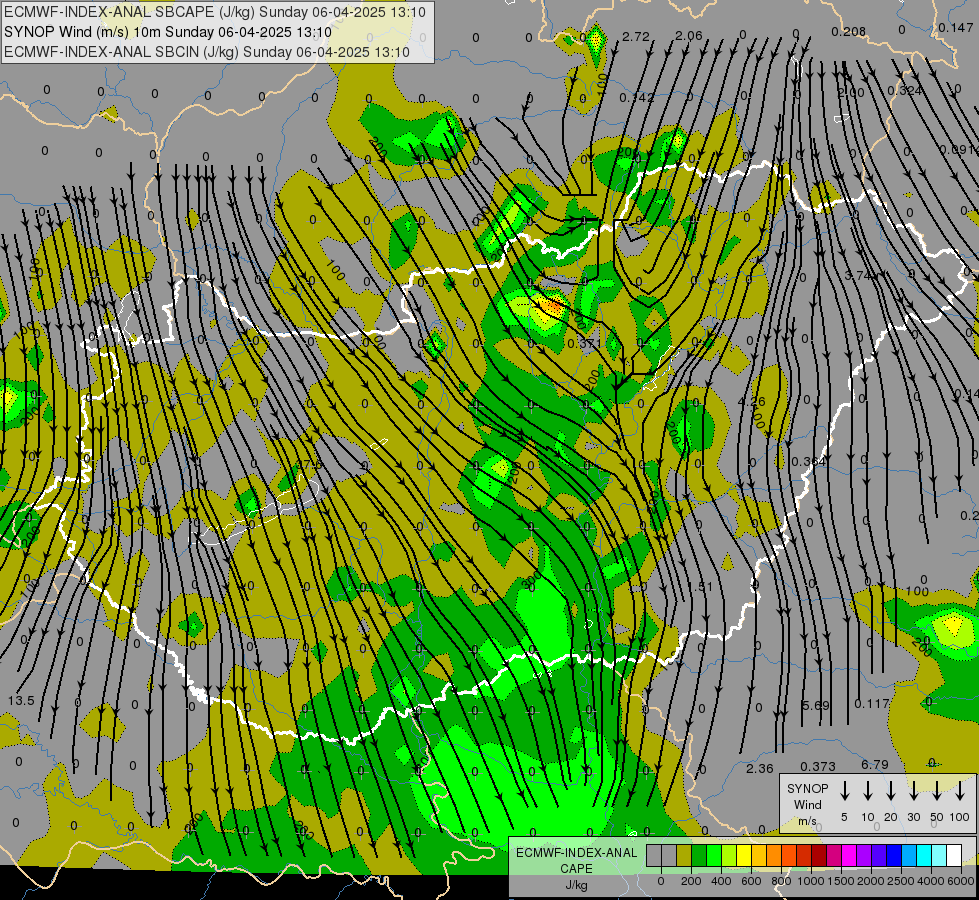Click the 1500 tick label on CAPE legend
Viewport: 979px width, 900px height.
point(841,881)
